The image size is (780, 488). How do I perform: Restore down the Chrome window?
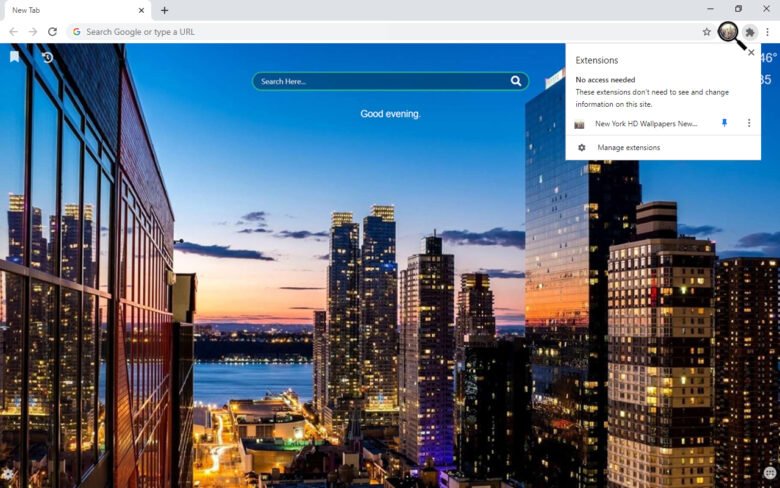tap(738, 9)
